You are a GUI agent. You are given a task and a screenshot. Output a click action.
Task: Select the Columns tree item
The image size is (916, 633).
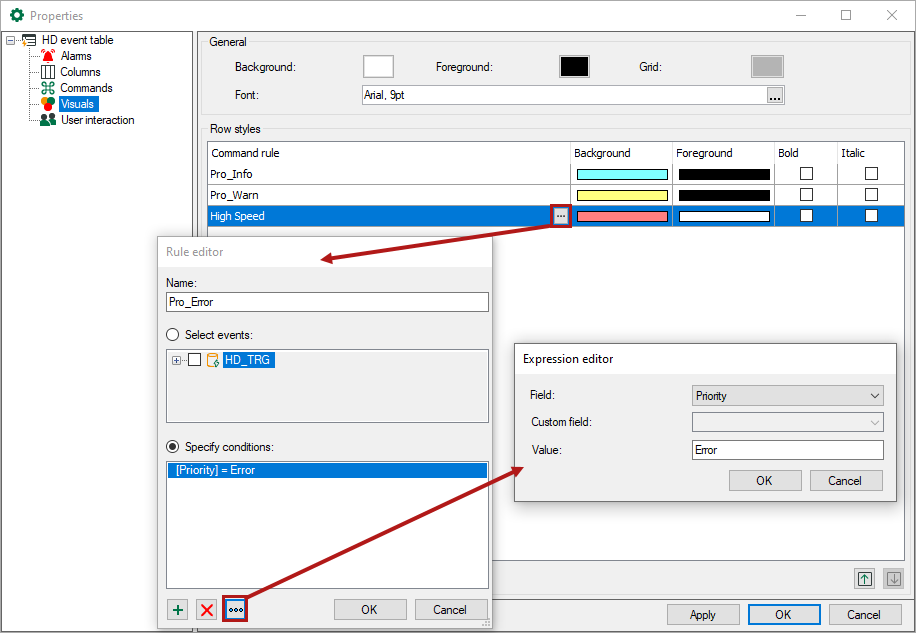[x=80, y=72]
